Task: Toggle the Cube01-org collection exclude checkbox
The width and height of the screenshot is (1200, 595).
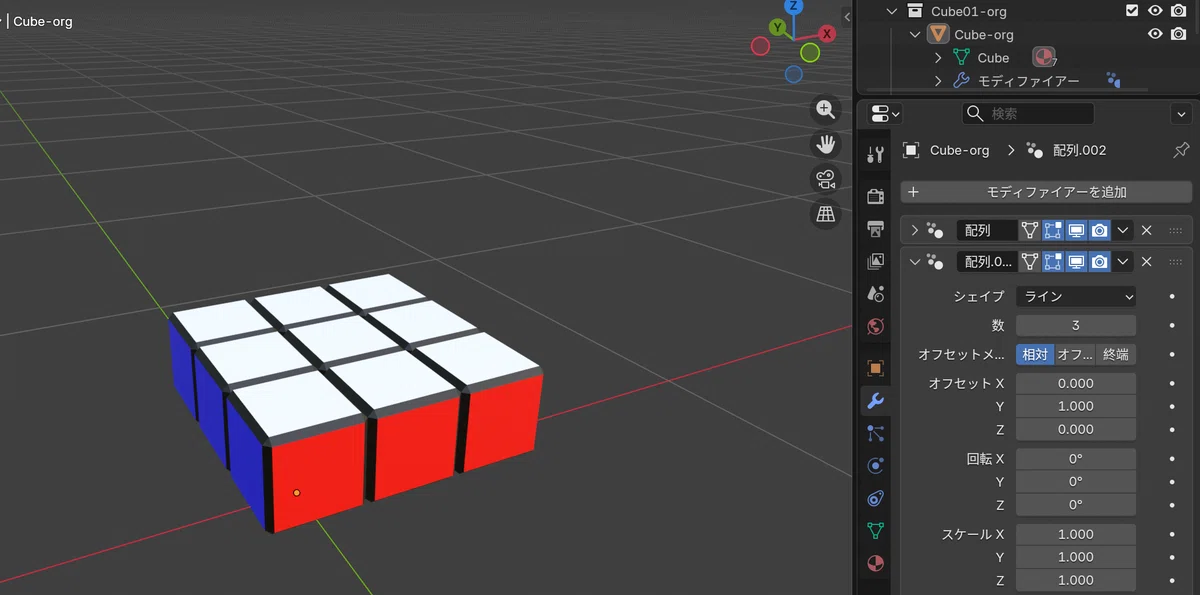Action: 1132,10
